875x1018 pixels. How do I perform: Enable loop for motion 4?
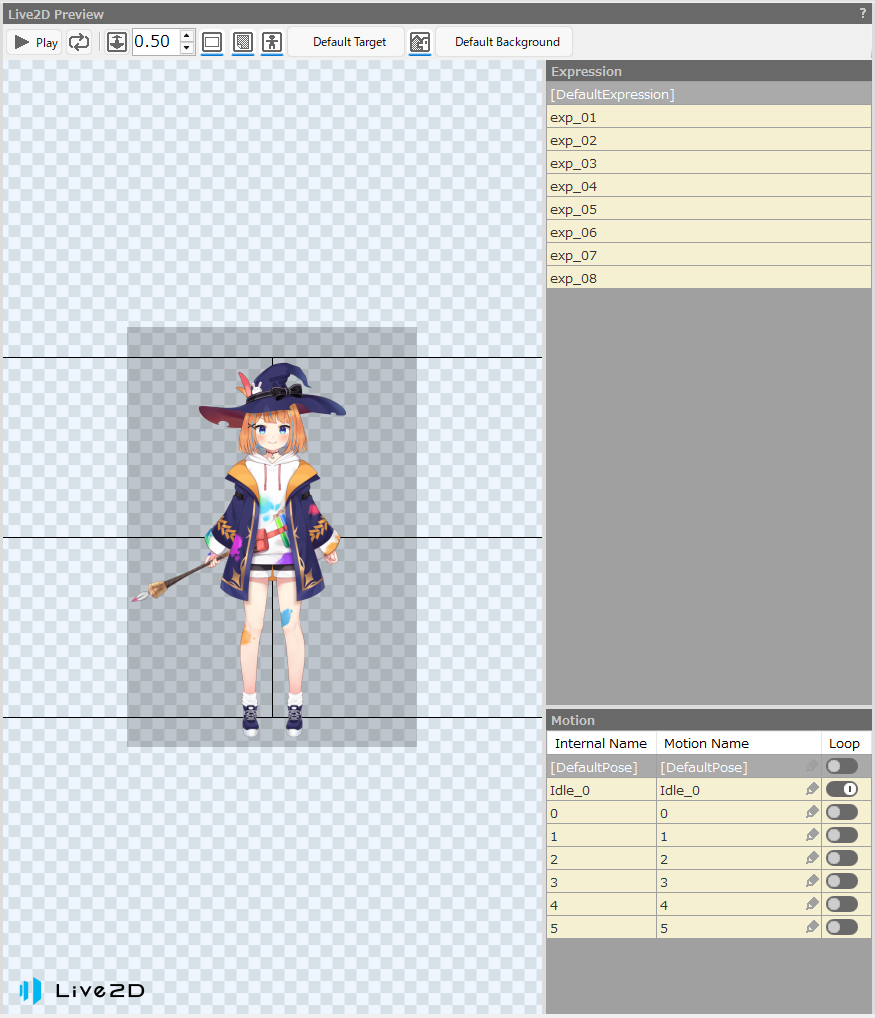842,904
